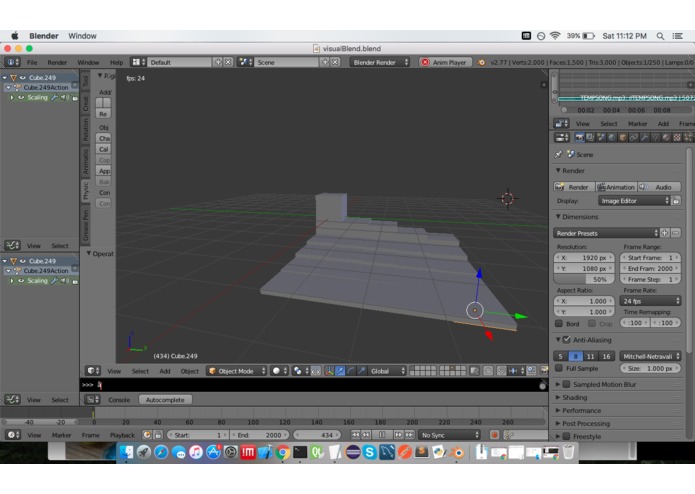Open Google Chrome from the Dock
695x494 pixels.
point(282,452)
